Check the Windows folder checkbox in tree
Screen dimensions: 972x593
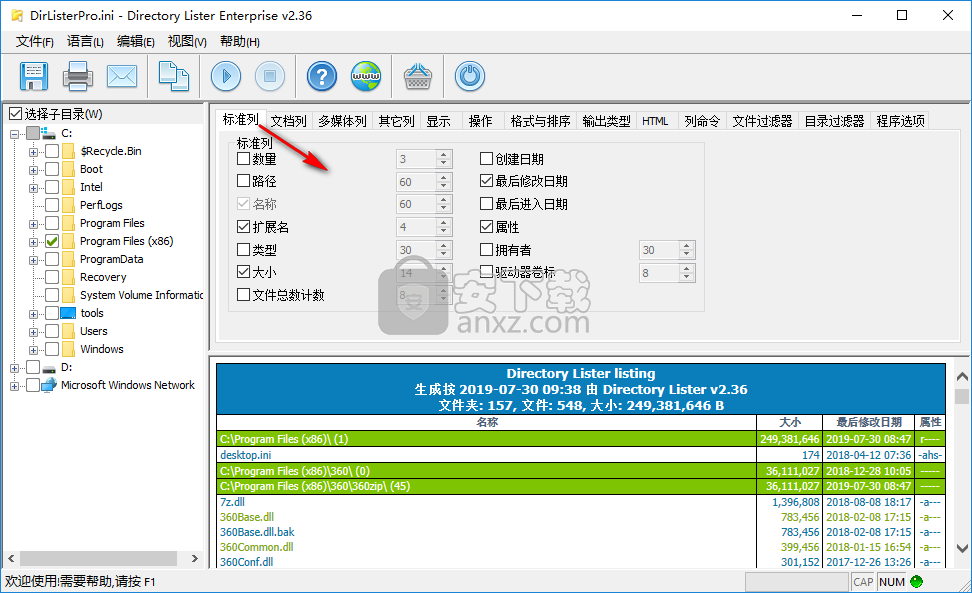click(52, 349)
